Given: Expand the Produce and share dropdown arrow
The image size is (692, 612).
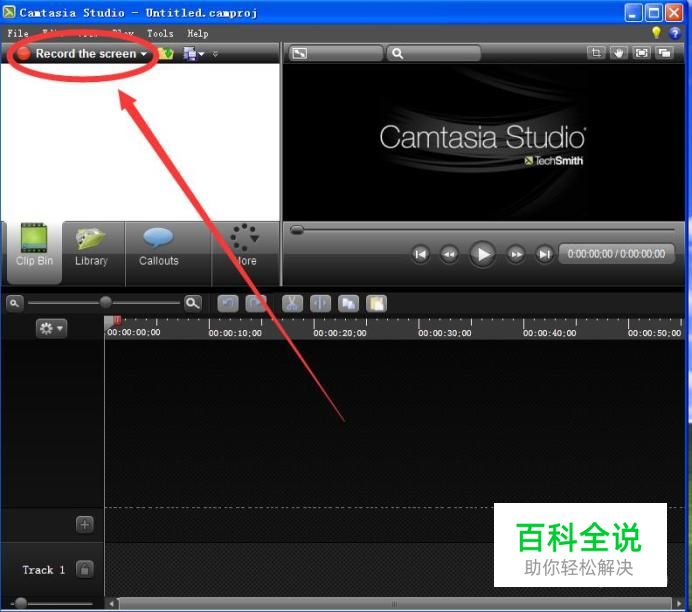Looking at the screenshot, I should 201,54.
